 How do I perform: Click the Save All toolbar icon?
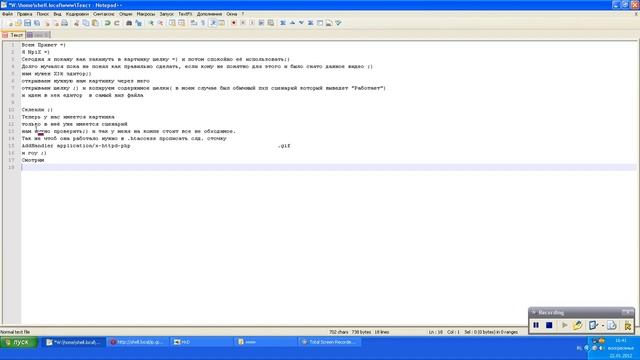click(36, 23)
